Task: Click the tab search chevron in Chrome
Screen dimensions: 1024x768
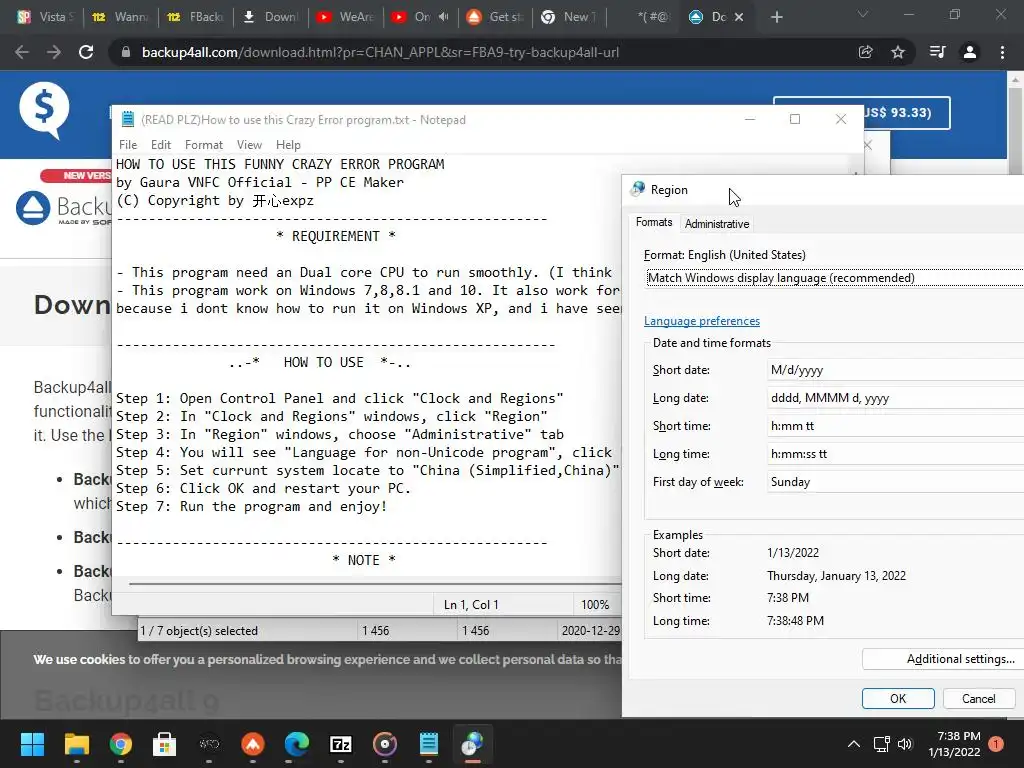Action: coord(863,14)
